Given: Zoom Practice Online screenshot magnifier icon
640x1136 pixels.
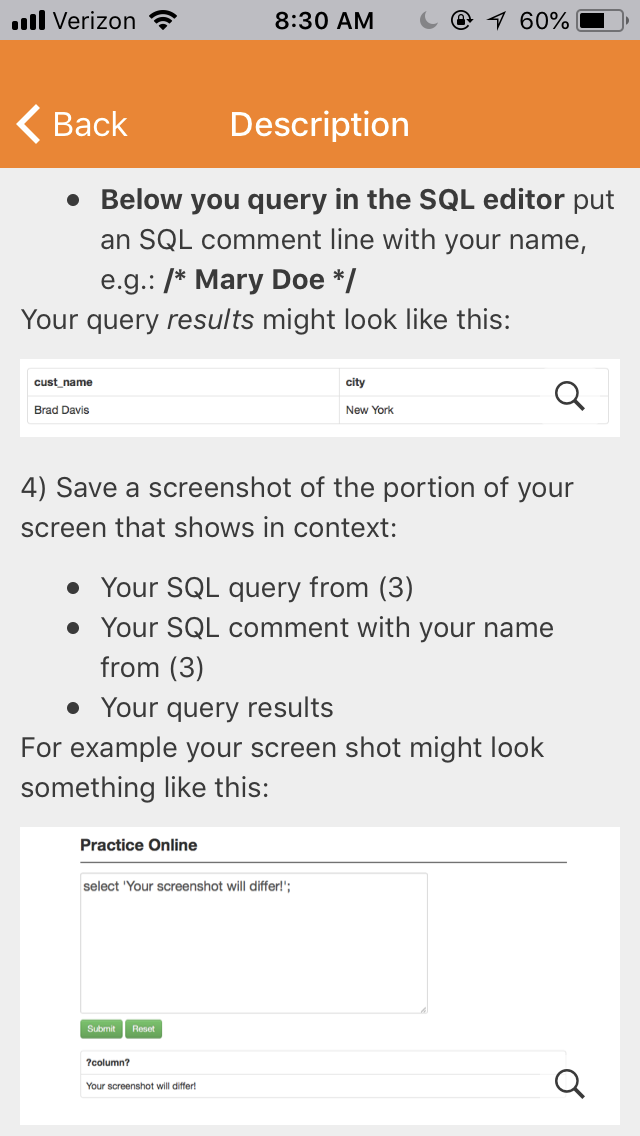Looking at the screenshot, I should pos(569,1083).
